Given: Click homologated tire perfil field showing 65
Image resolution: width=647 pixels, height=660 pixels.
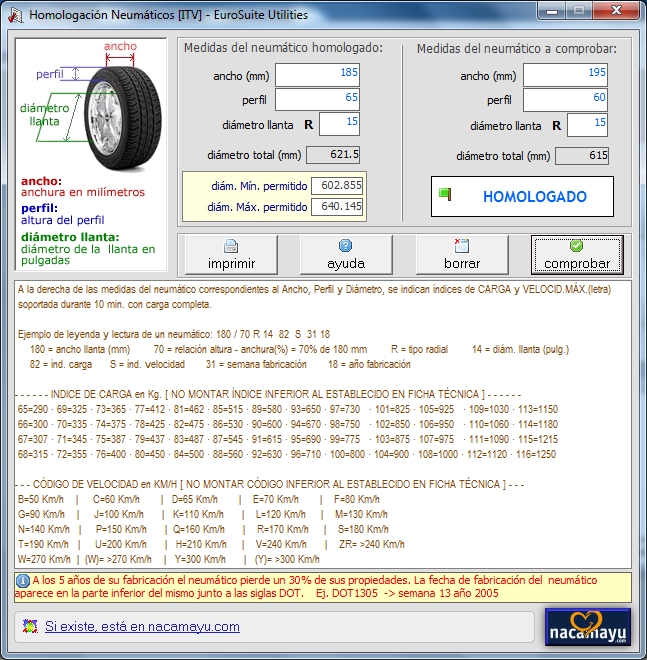Looking at the screenshot, I should tap(317, 99).
